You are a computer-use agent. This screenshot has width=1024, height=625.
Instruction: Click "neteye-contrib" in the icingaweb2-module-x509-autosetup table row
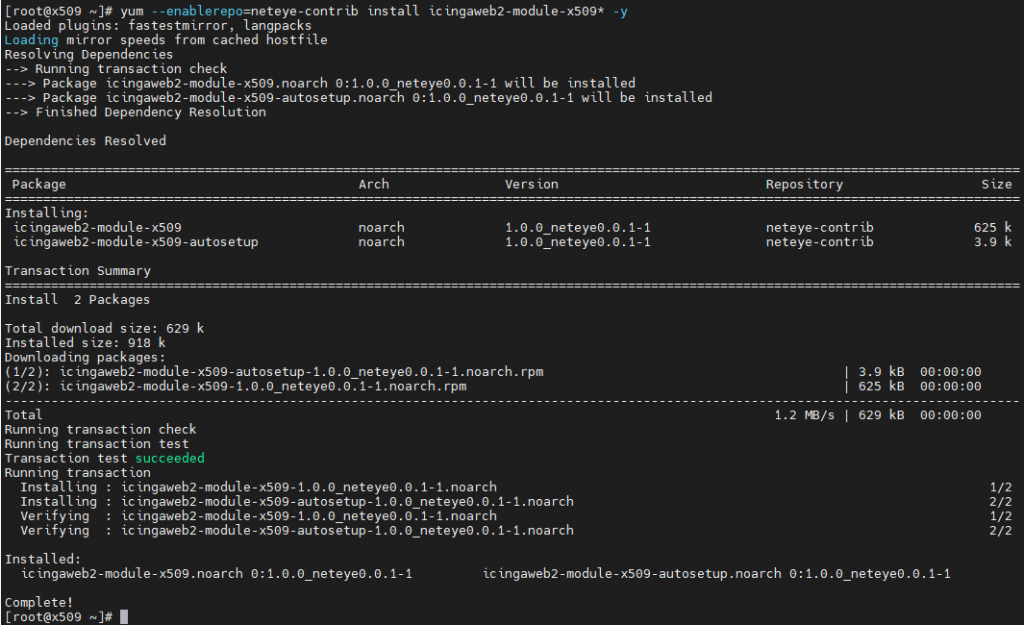click(820, 242)
